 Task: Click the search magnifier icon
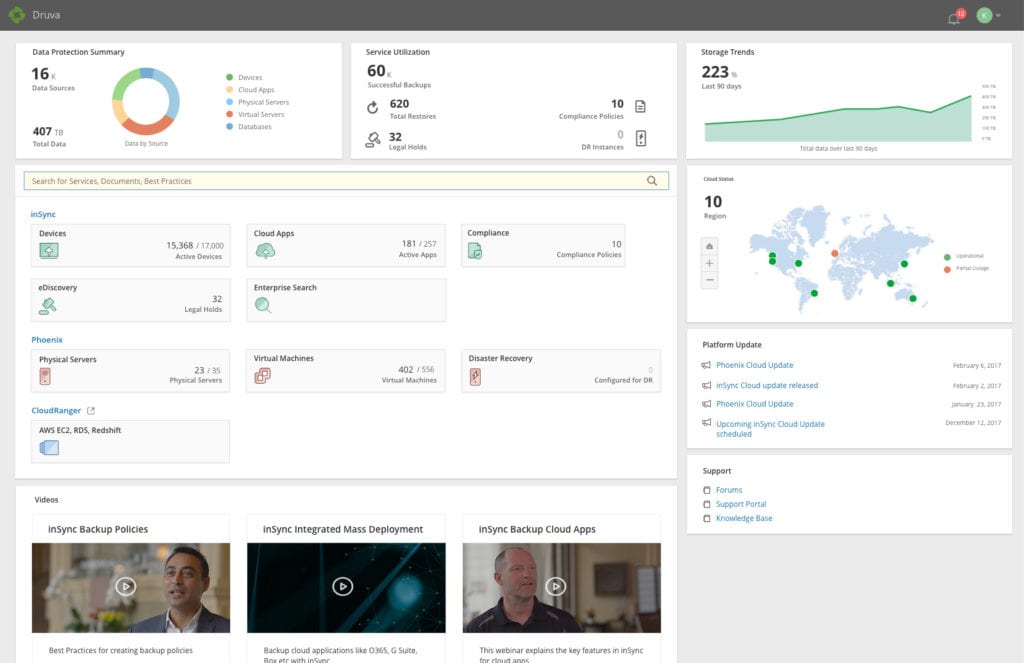click(652, 181)
